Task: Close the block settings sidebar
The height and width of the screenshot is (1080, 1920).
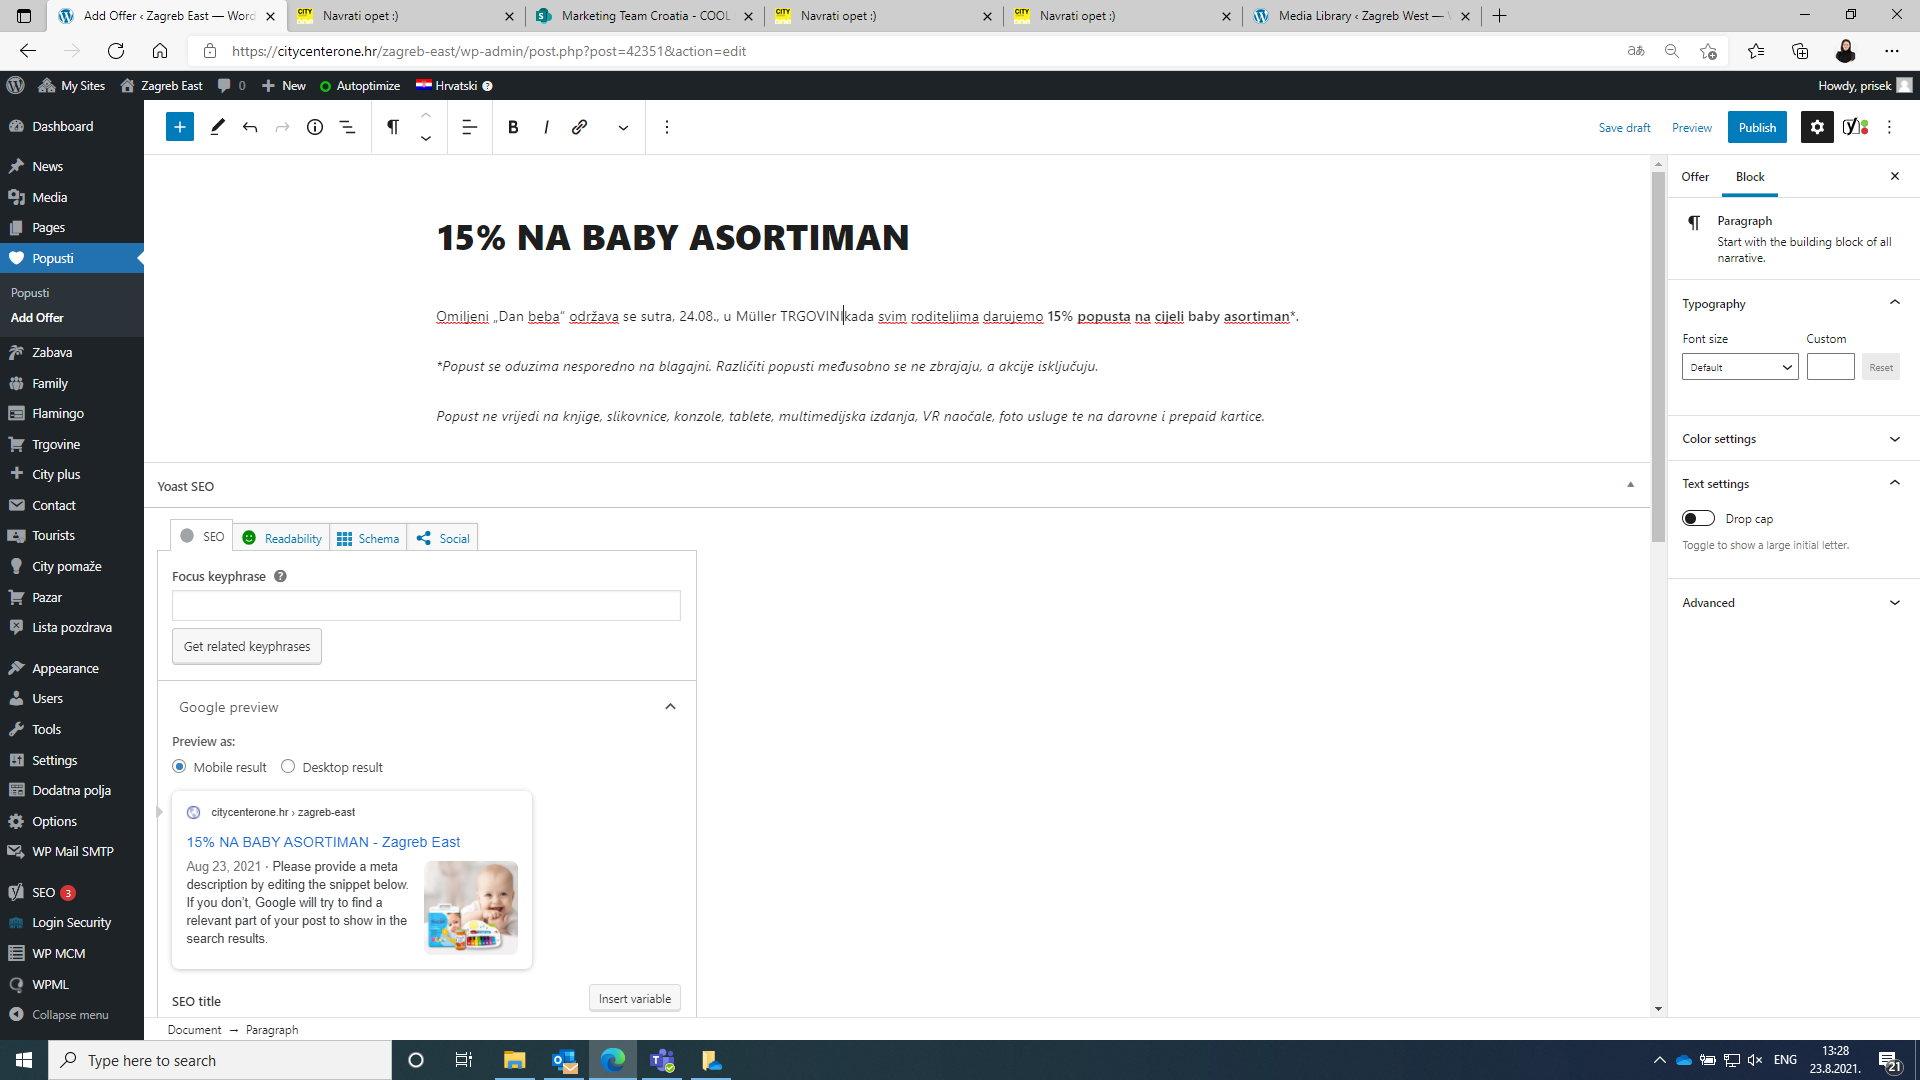Action: (1894, 176)
